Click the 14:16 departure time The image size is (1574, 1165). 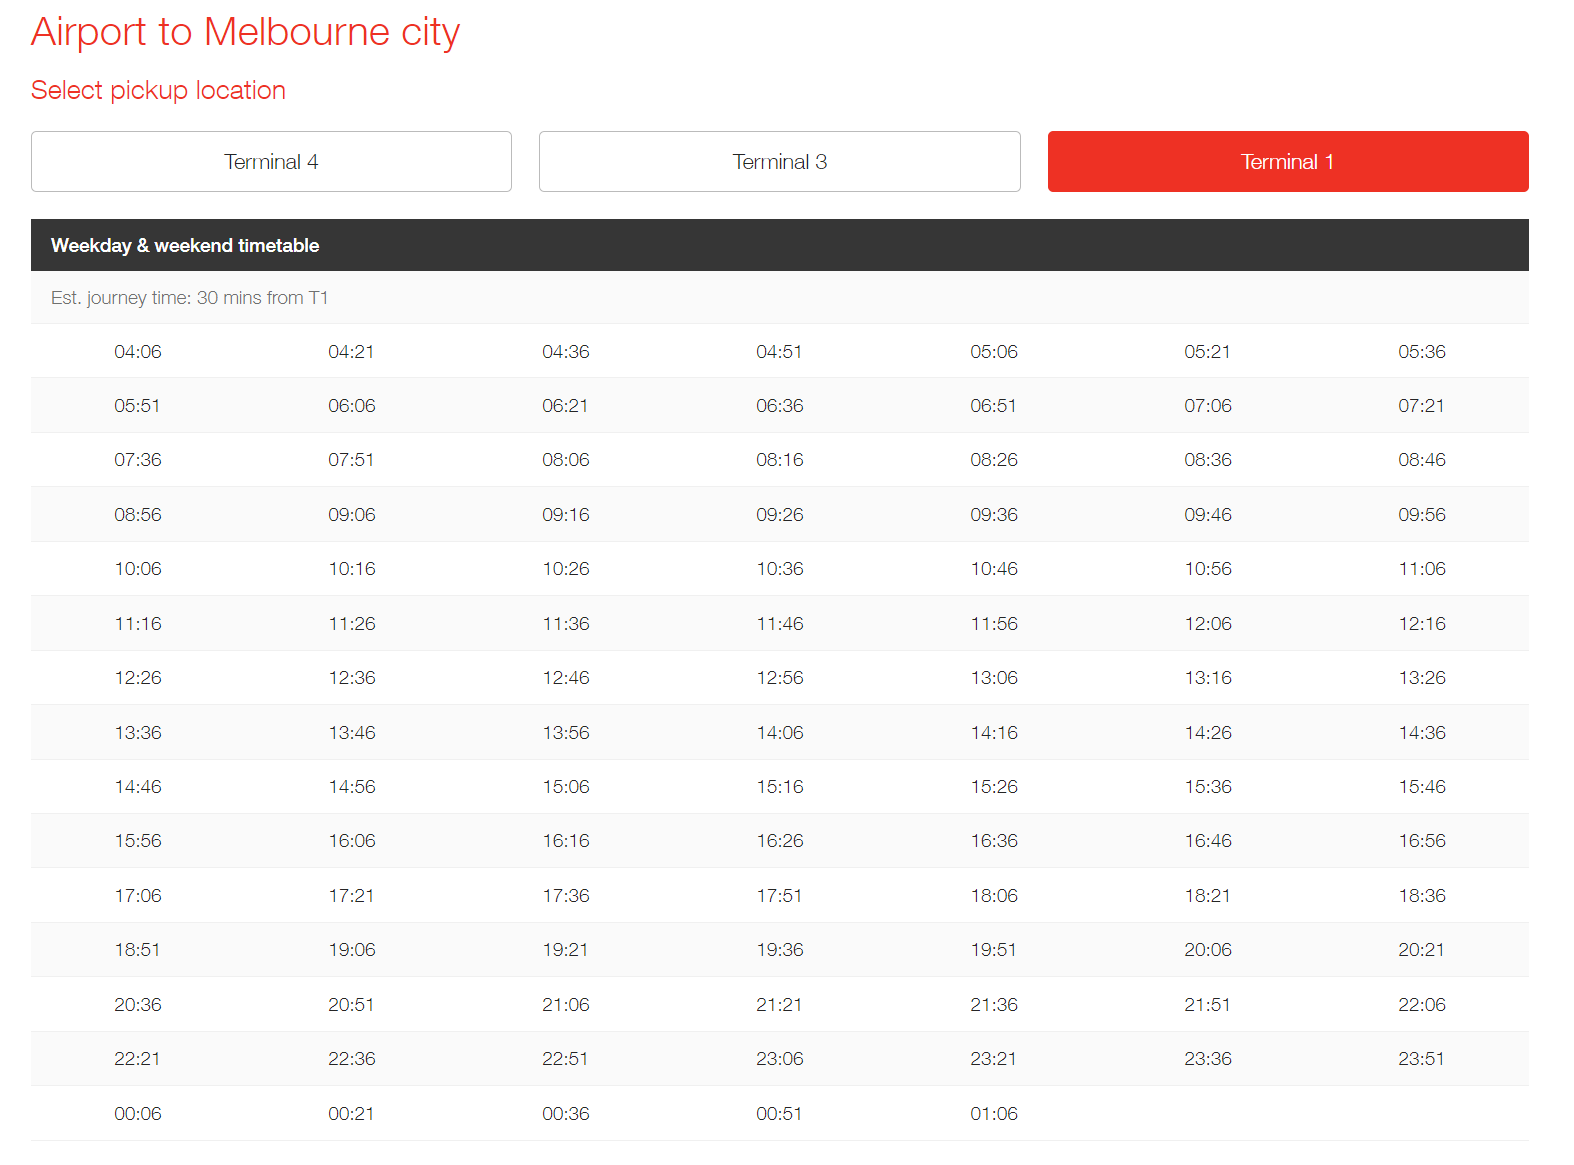click(994, 733)
